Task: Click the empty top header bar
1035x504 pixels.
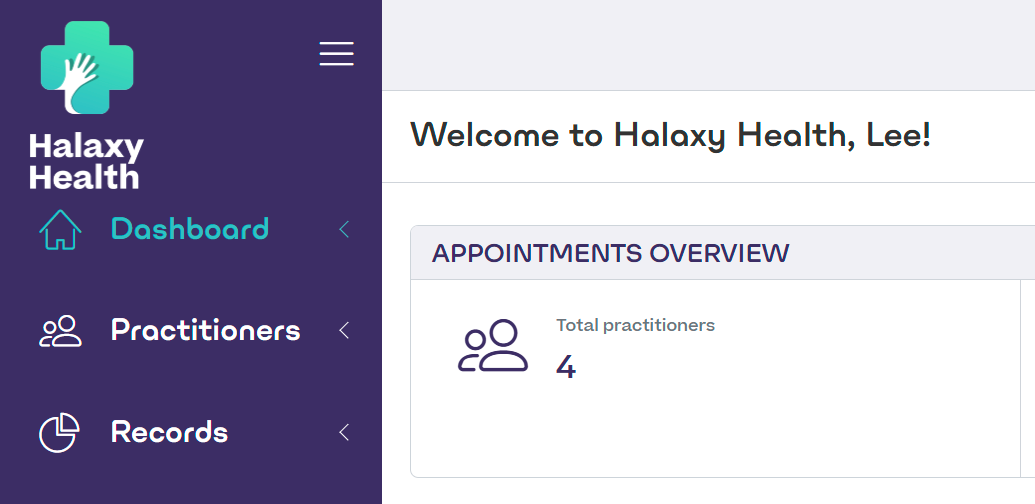Action: (708, 45)
